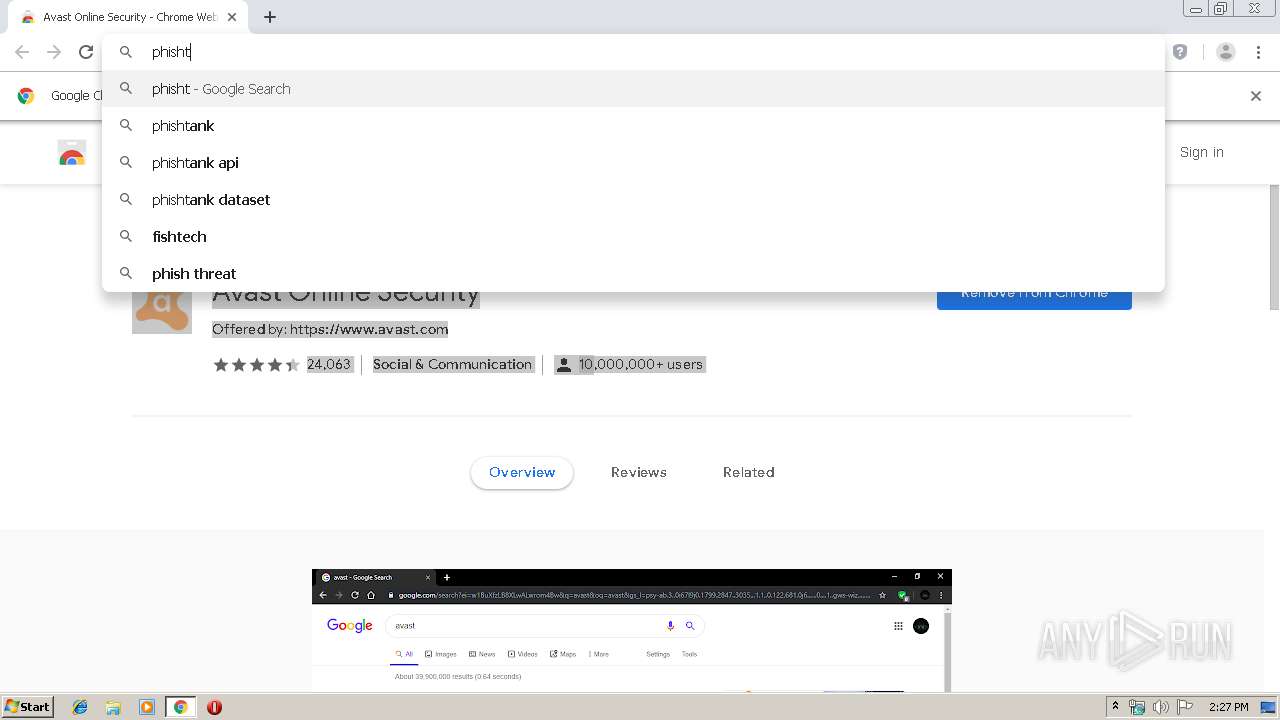Go forward with the forward arrow
Viewport: 1280px width, 720px height.
tap(54, 52)
